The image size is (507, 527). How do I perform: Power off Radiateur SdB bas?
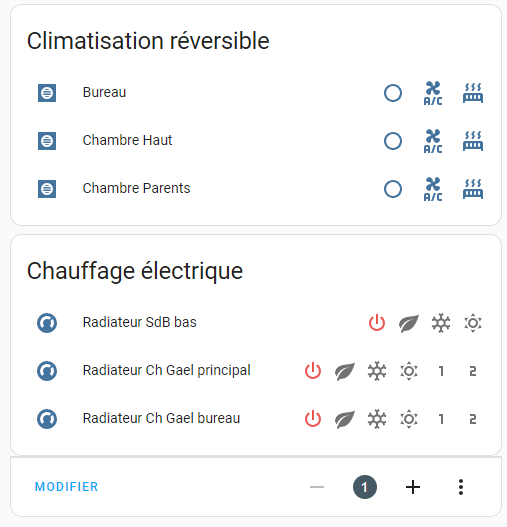pyautogui.click(x=377, y=323)
